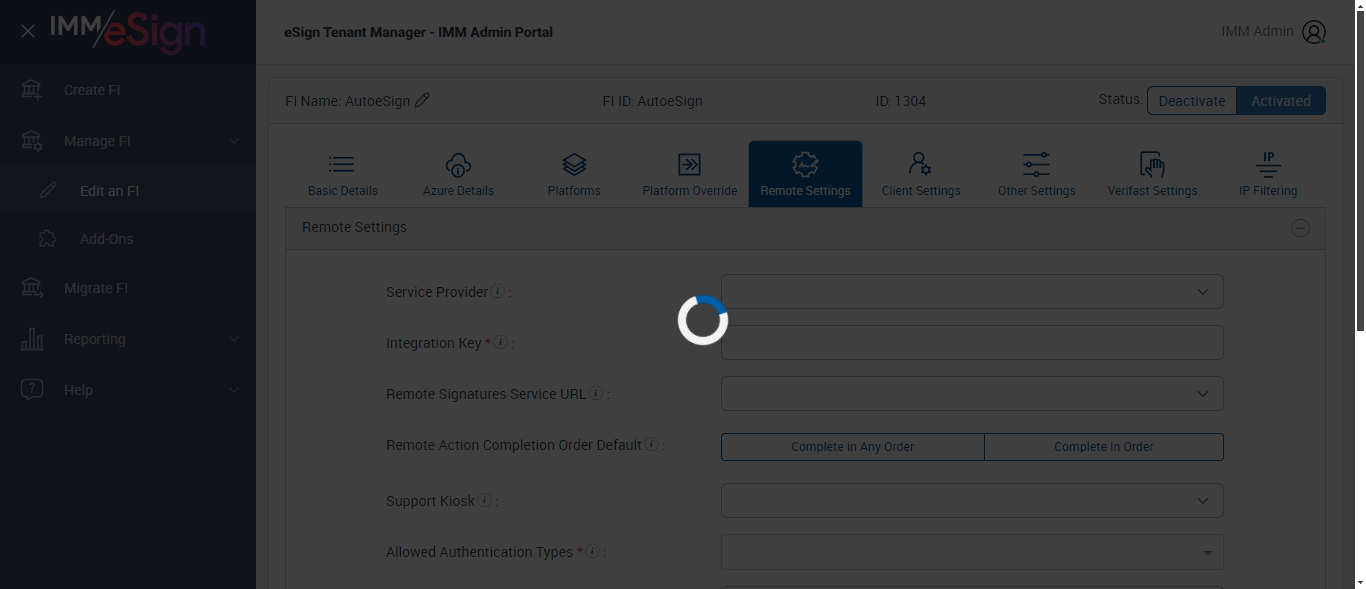
Task: Switch to Azure Details tab
Action: 458,174
